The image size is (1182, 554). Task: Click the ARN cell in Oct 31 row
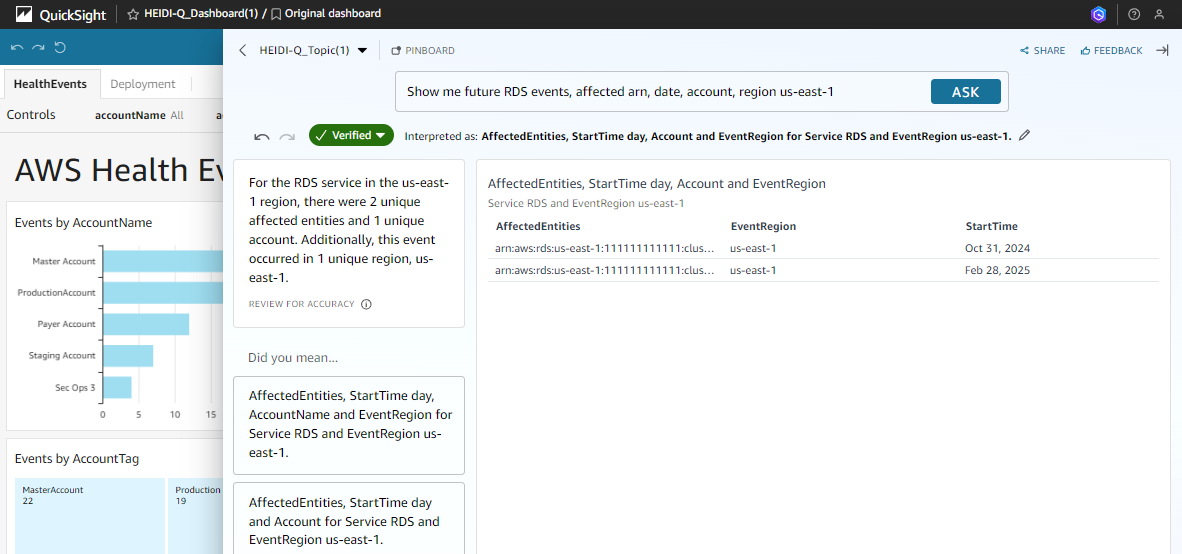click(x=605, y=248)
